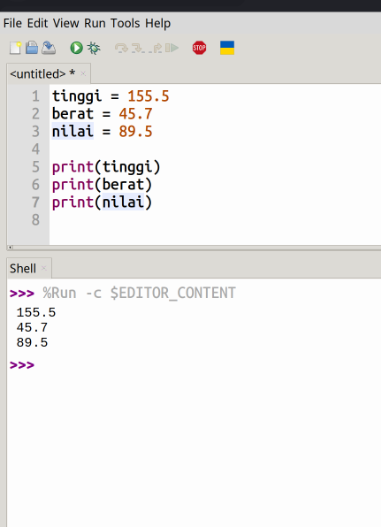Open the Edit menu
381x527 pixels.
(x=37, y=23)
